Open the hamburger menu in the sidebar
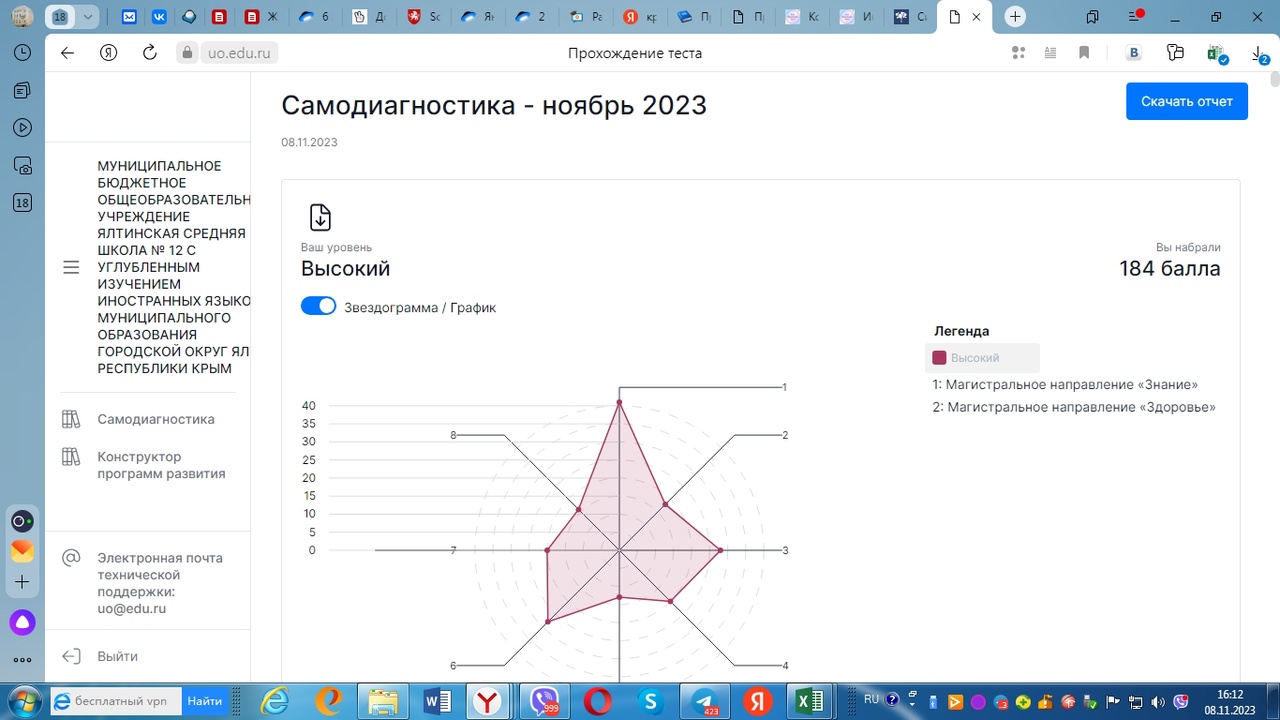The width and height of the screenshot is (1280, 720). 71,267
